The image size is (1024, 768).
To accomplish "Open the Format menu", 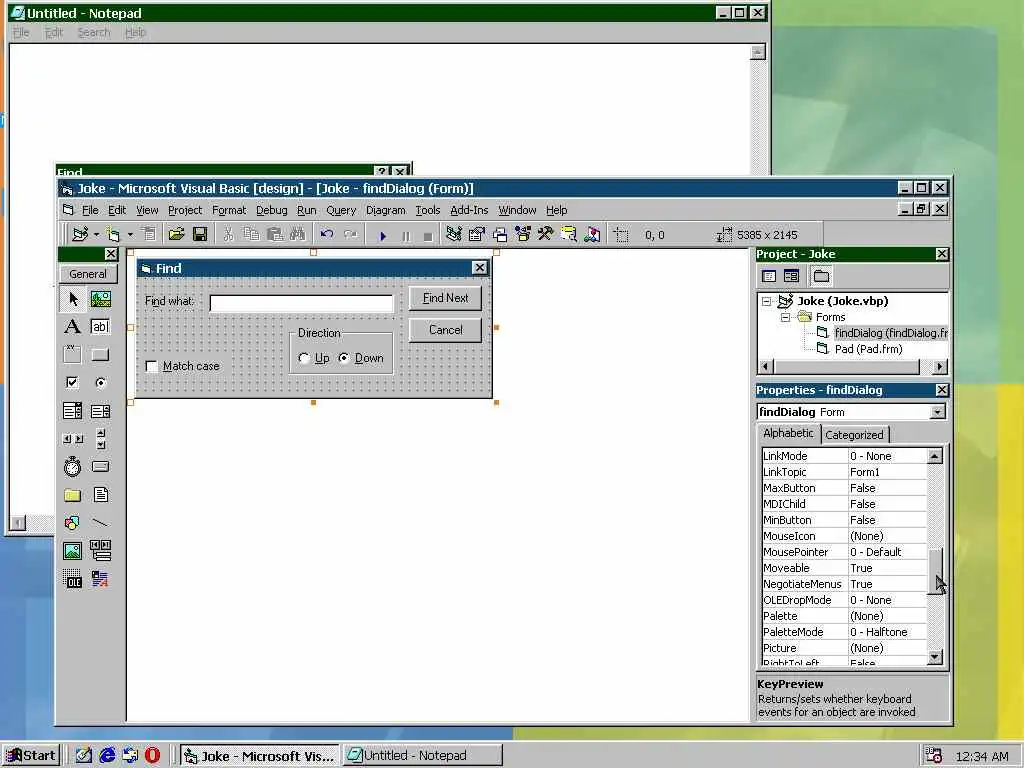I will pyautogui.click(x=229, y=210).
